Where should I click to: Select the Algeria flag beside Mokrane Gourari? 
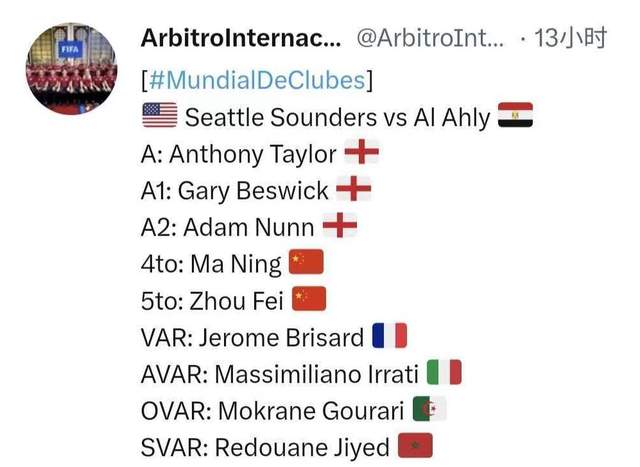tap(429, 409)
